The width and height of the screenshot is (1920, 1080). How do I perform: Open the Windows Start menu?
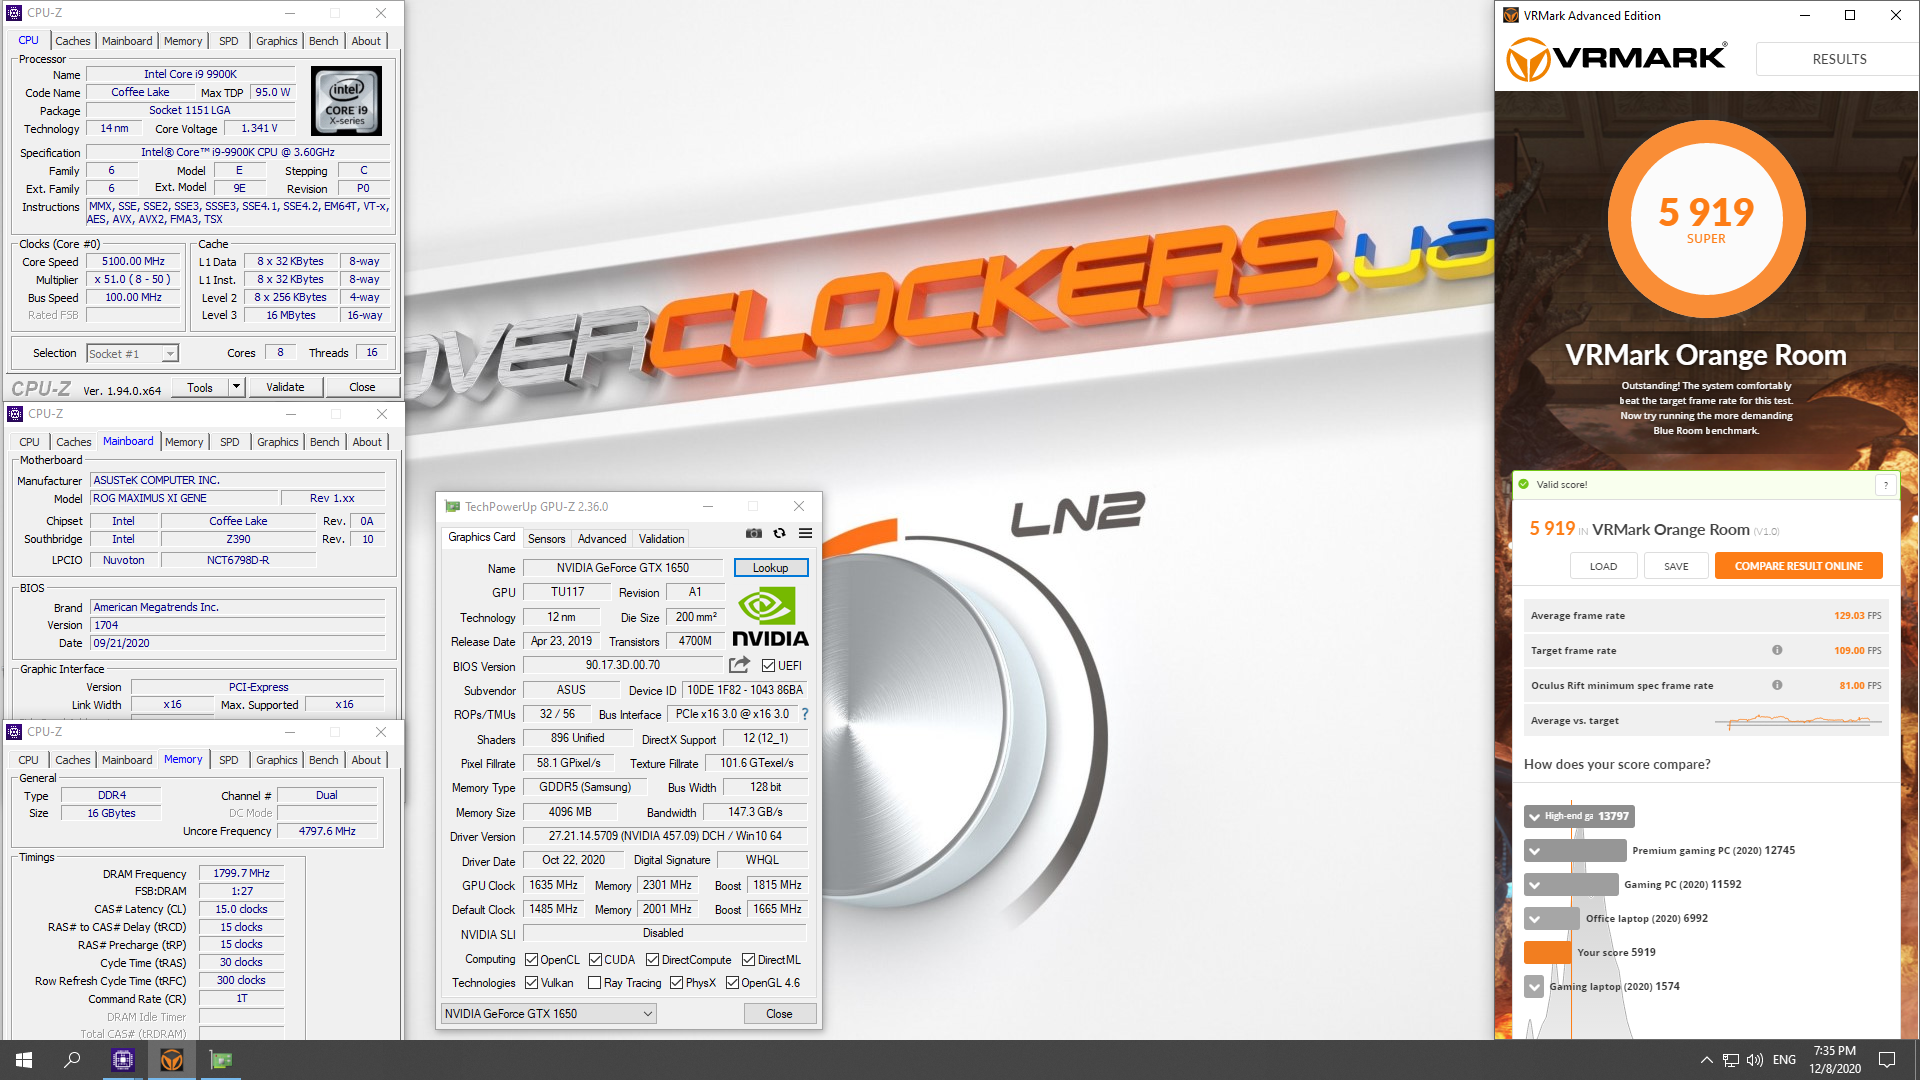pyautogui.click(x=24, y=1060)
